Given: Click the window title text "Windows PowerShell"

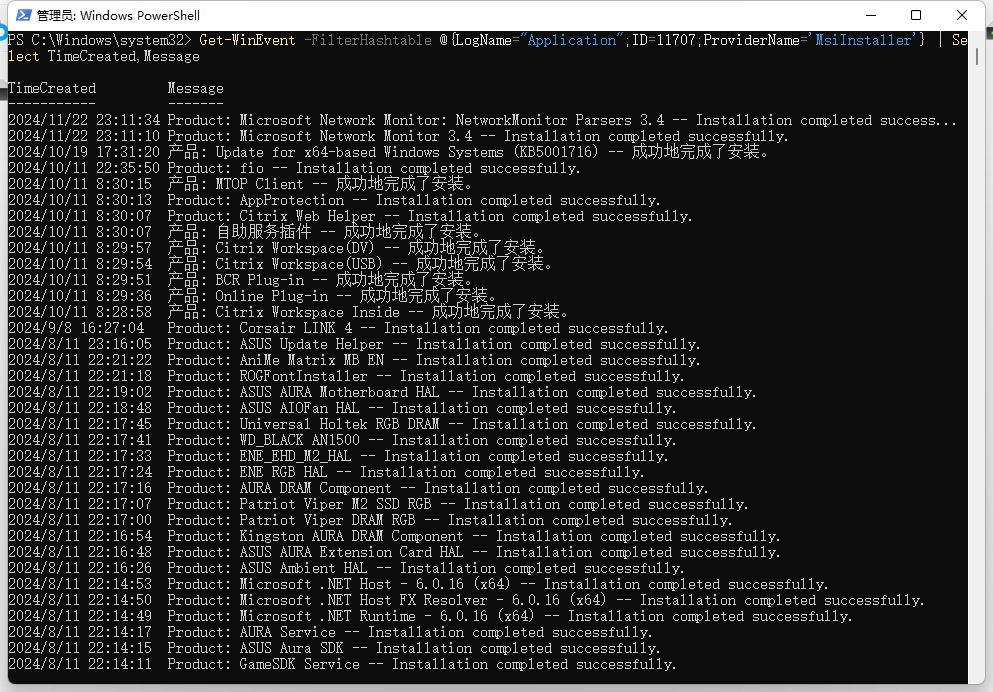Looking at the screenshot, I should click(138, 16).
